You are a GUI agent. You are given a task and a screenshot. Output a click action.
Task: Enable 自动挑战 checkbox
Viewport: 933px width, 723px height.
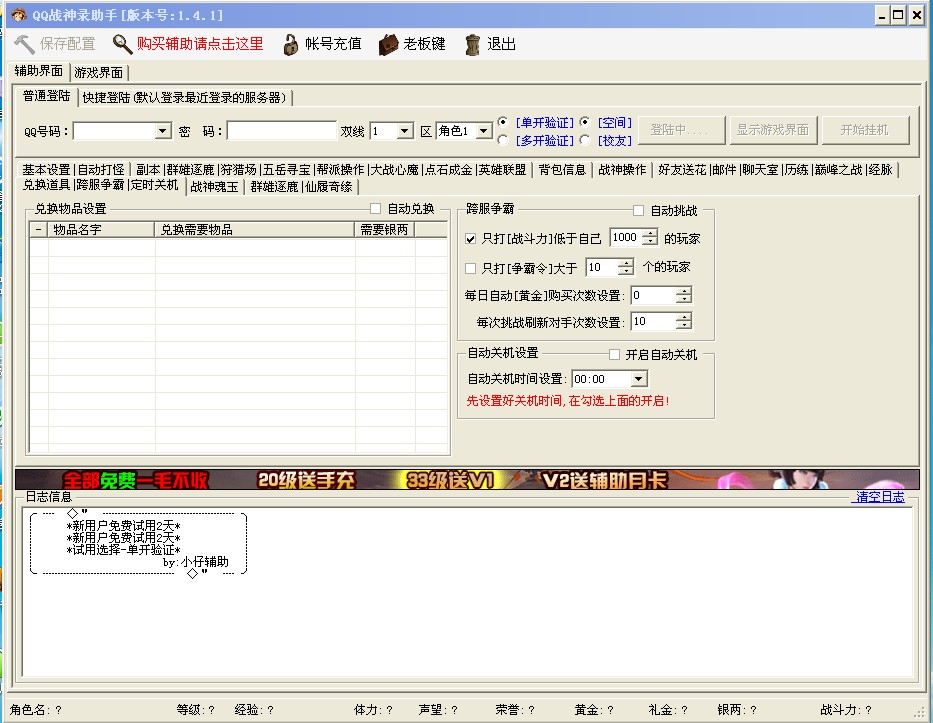638,210
